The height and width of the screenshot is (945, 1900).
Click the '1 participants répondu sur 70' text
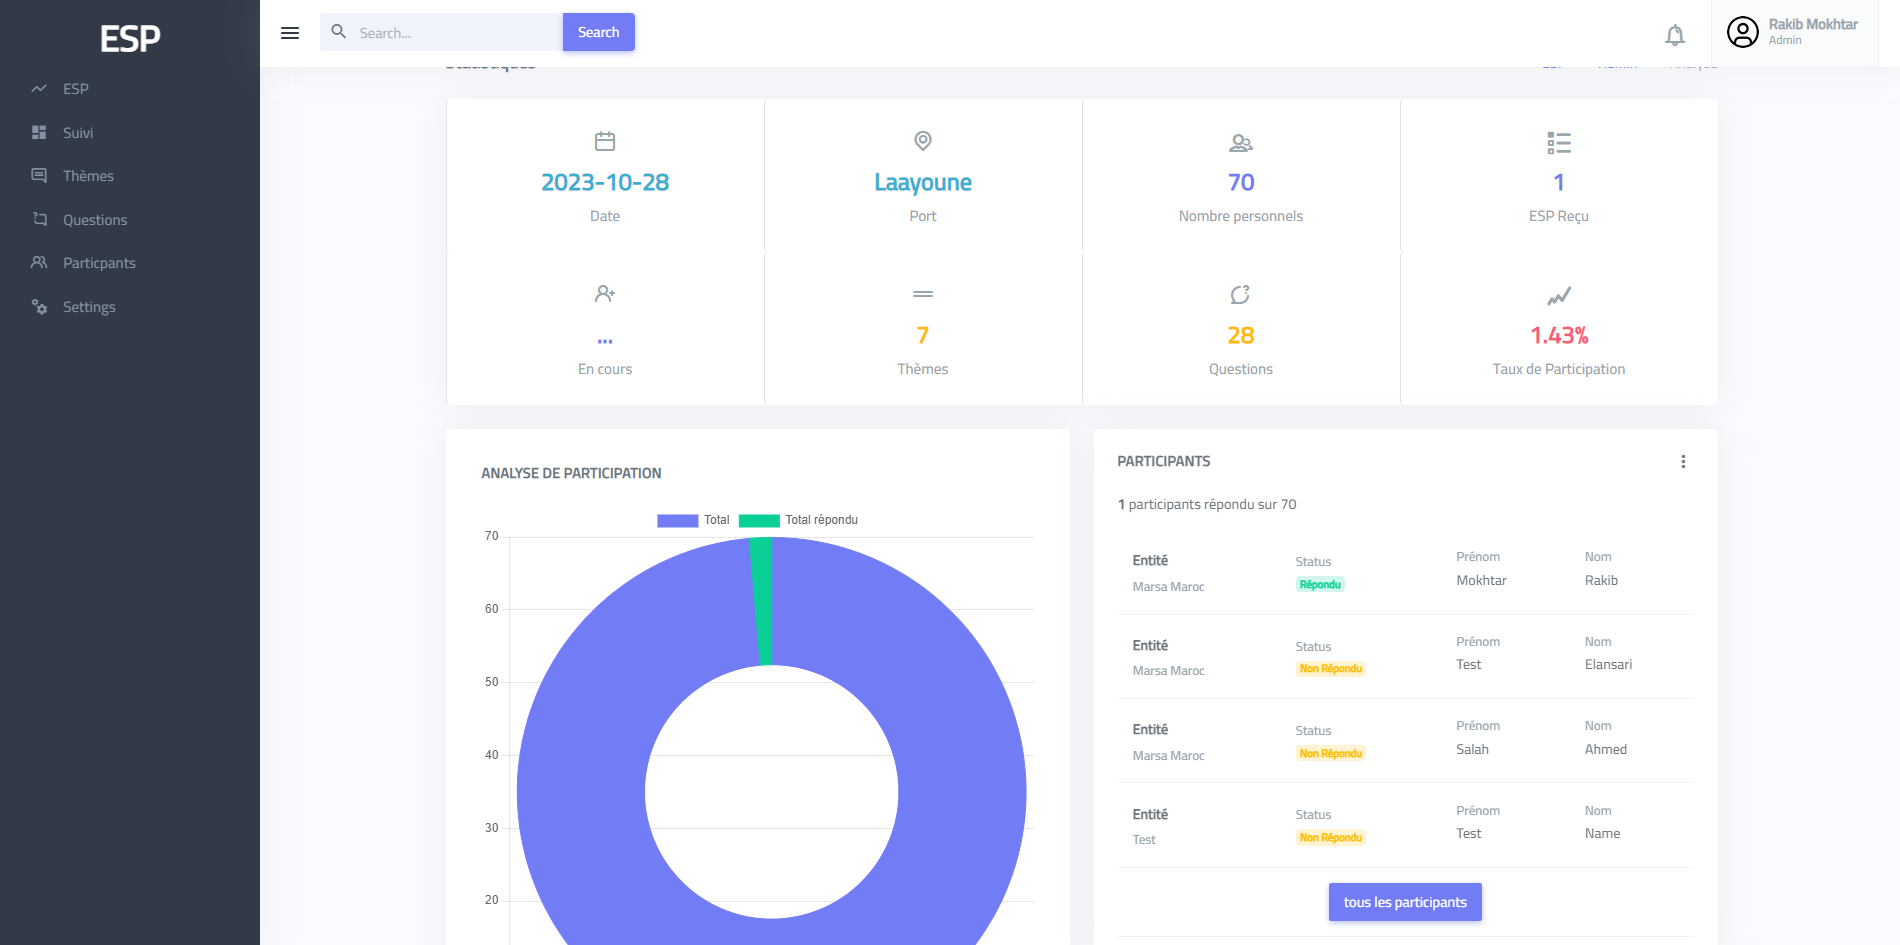(1207, 505)
